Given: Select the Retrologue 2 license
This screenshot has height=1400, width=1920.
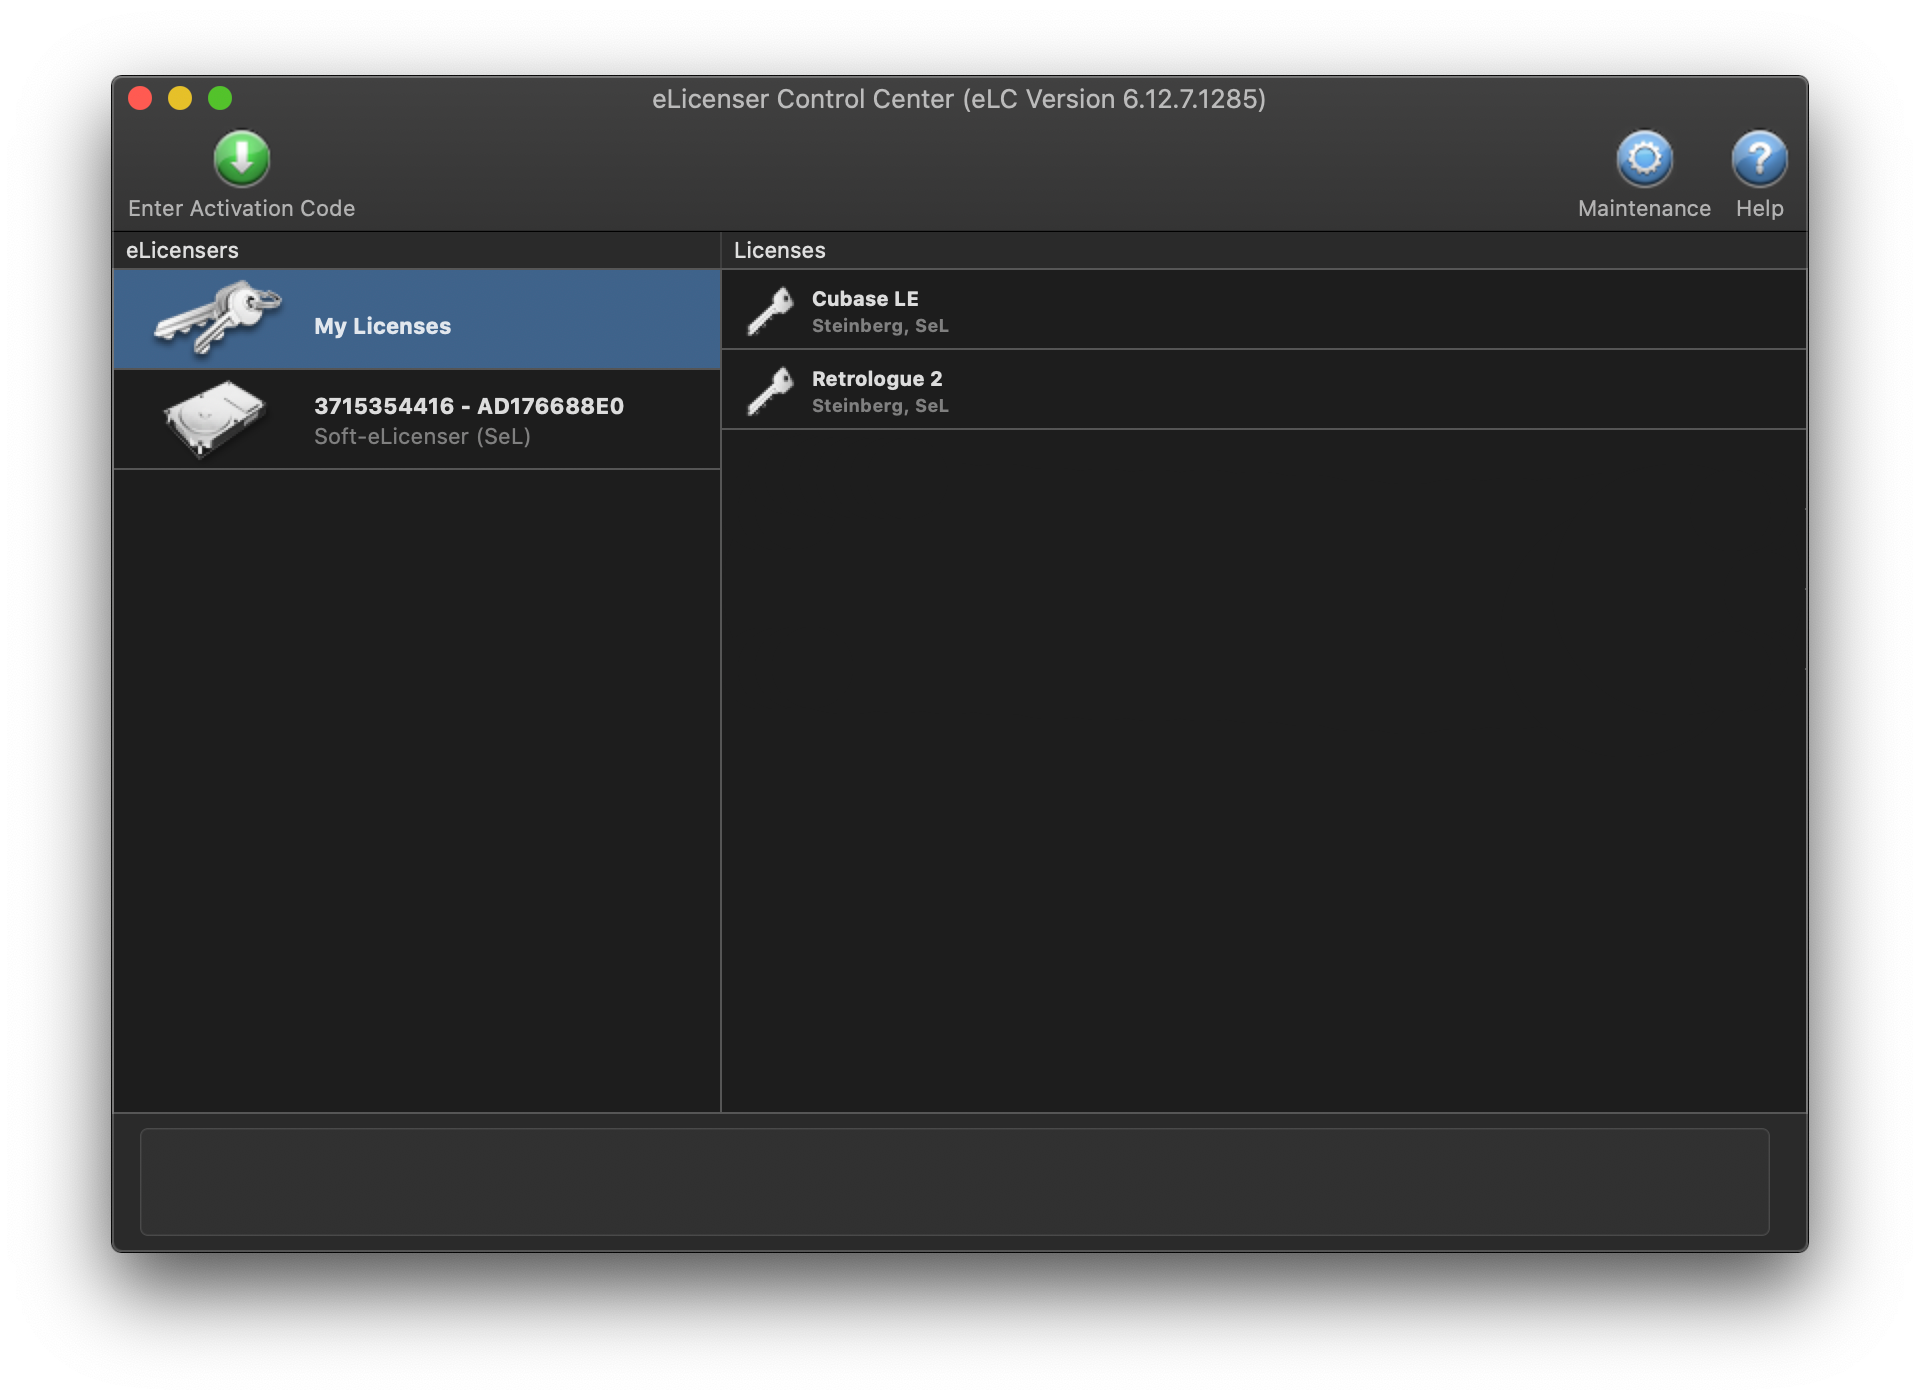Looking at the screenshot, I should [x=1264, y=390].
